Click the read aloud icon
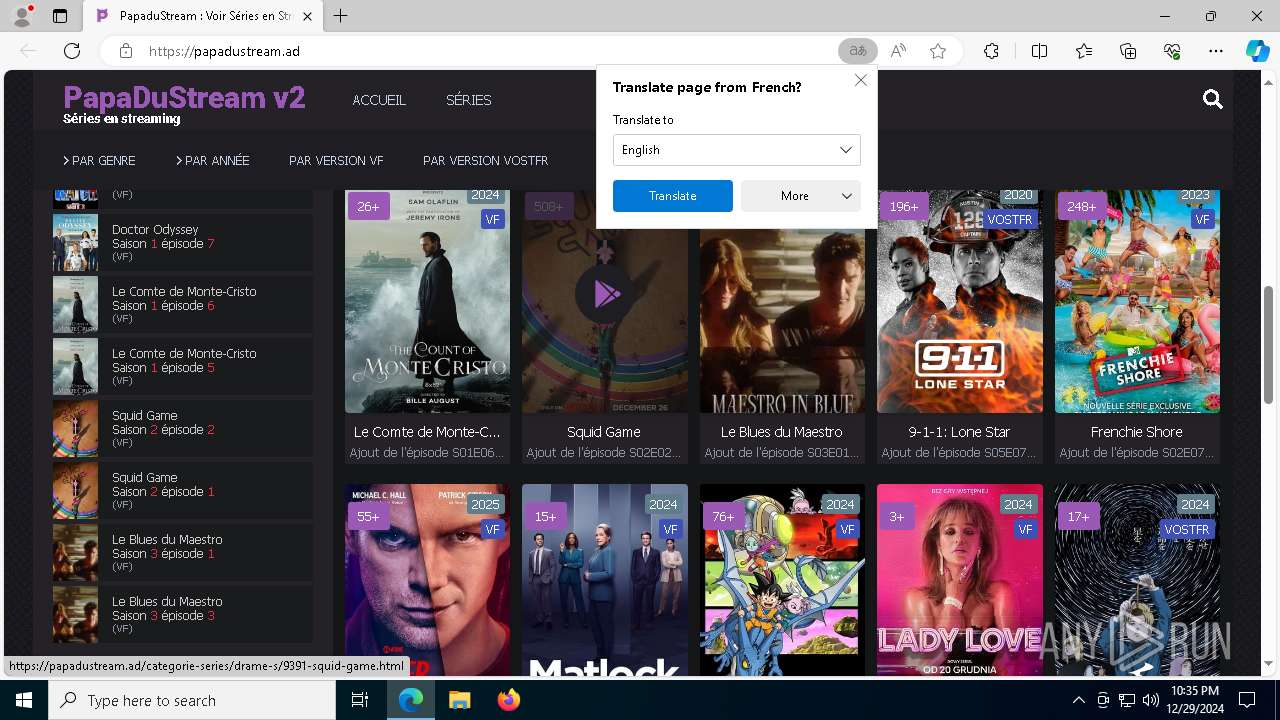This screenshot has width=1280, height=720. coord(898,51)
